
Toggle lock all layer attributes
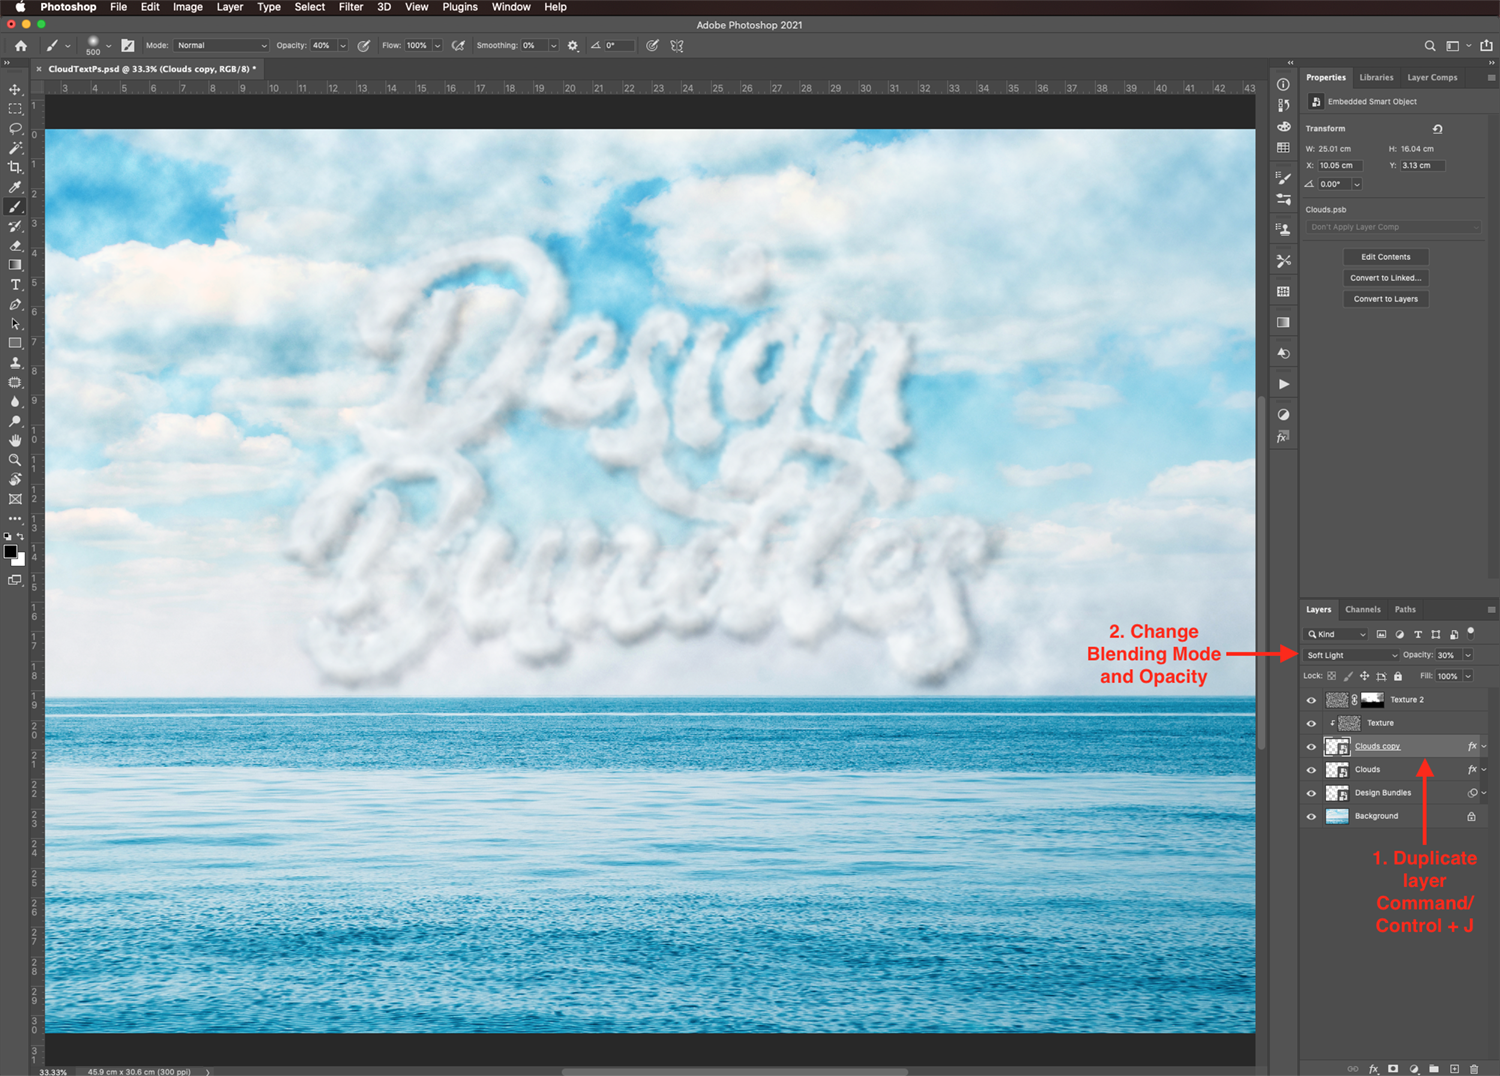[x=1398, y=676]
